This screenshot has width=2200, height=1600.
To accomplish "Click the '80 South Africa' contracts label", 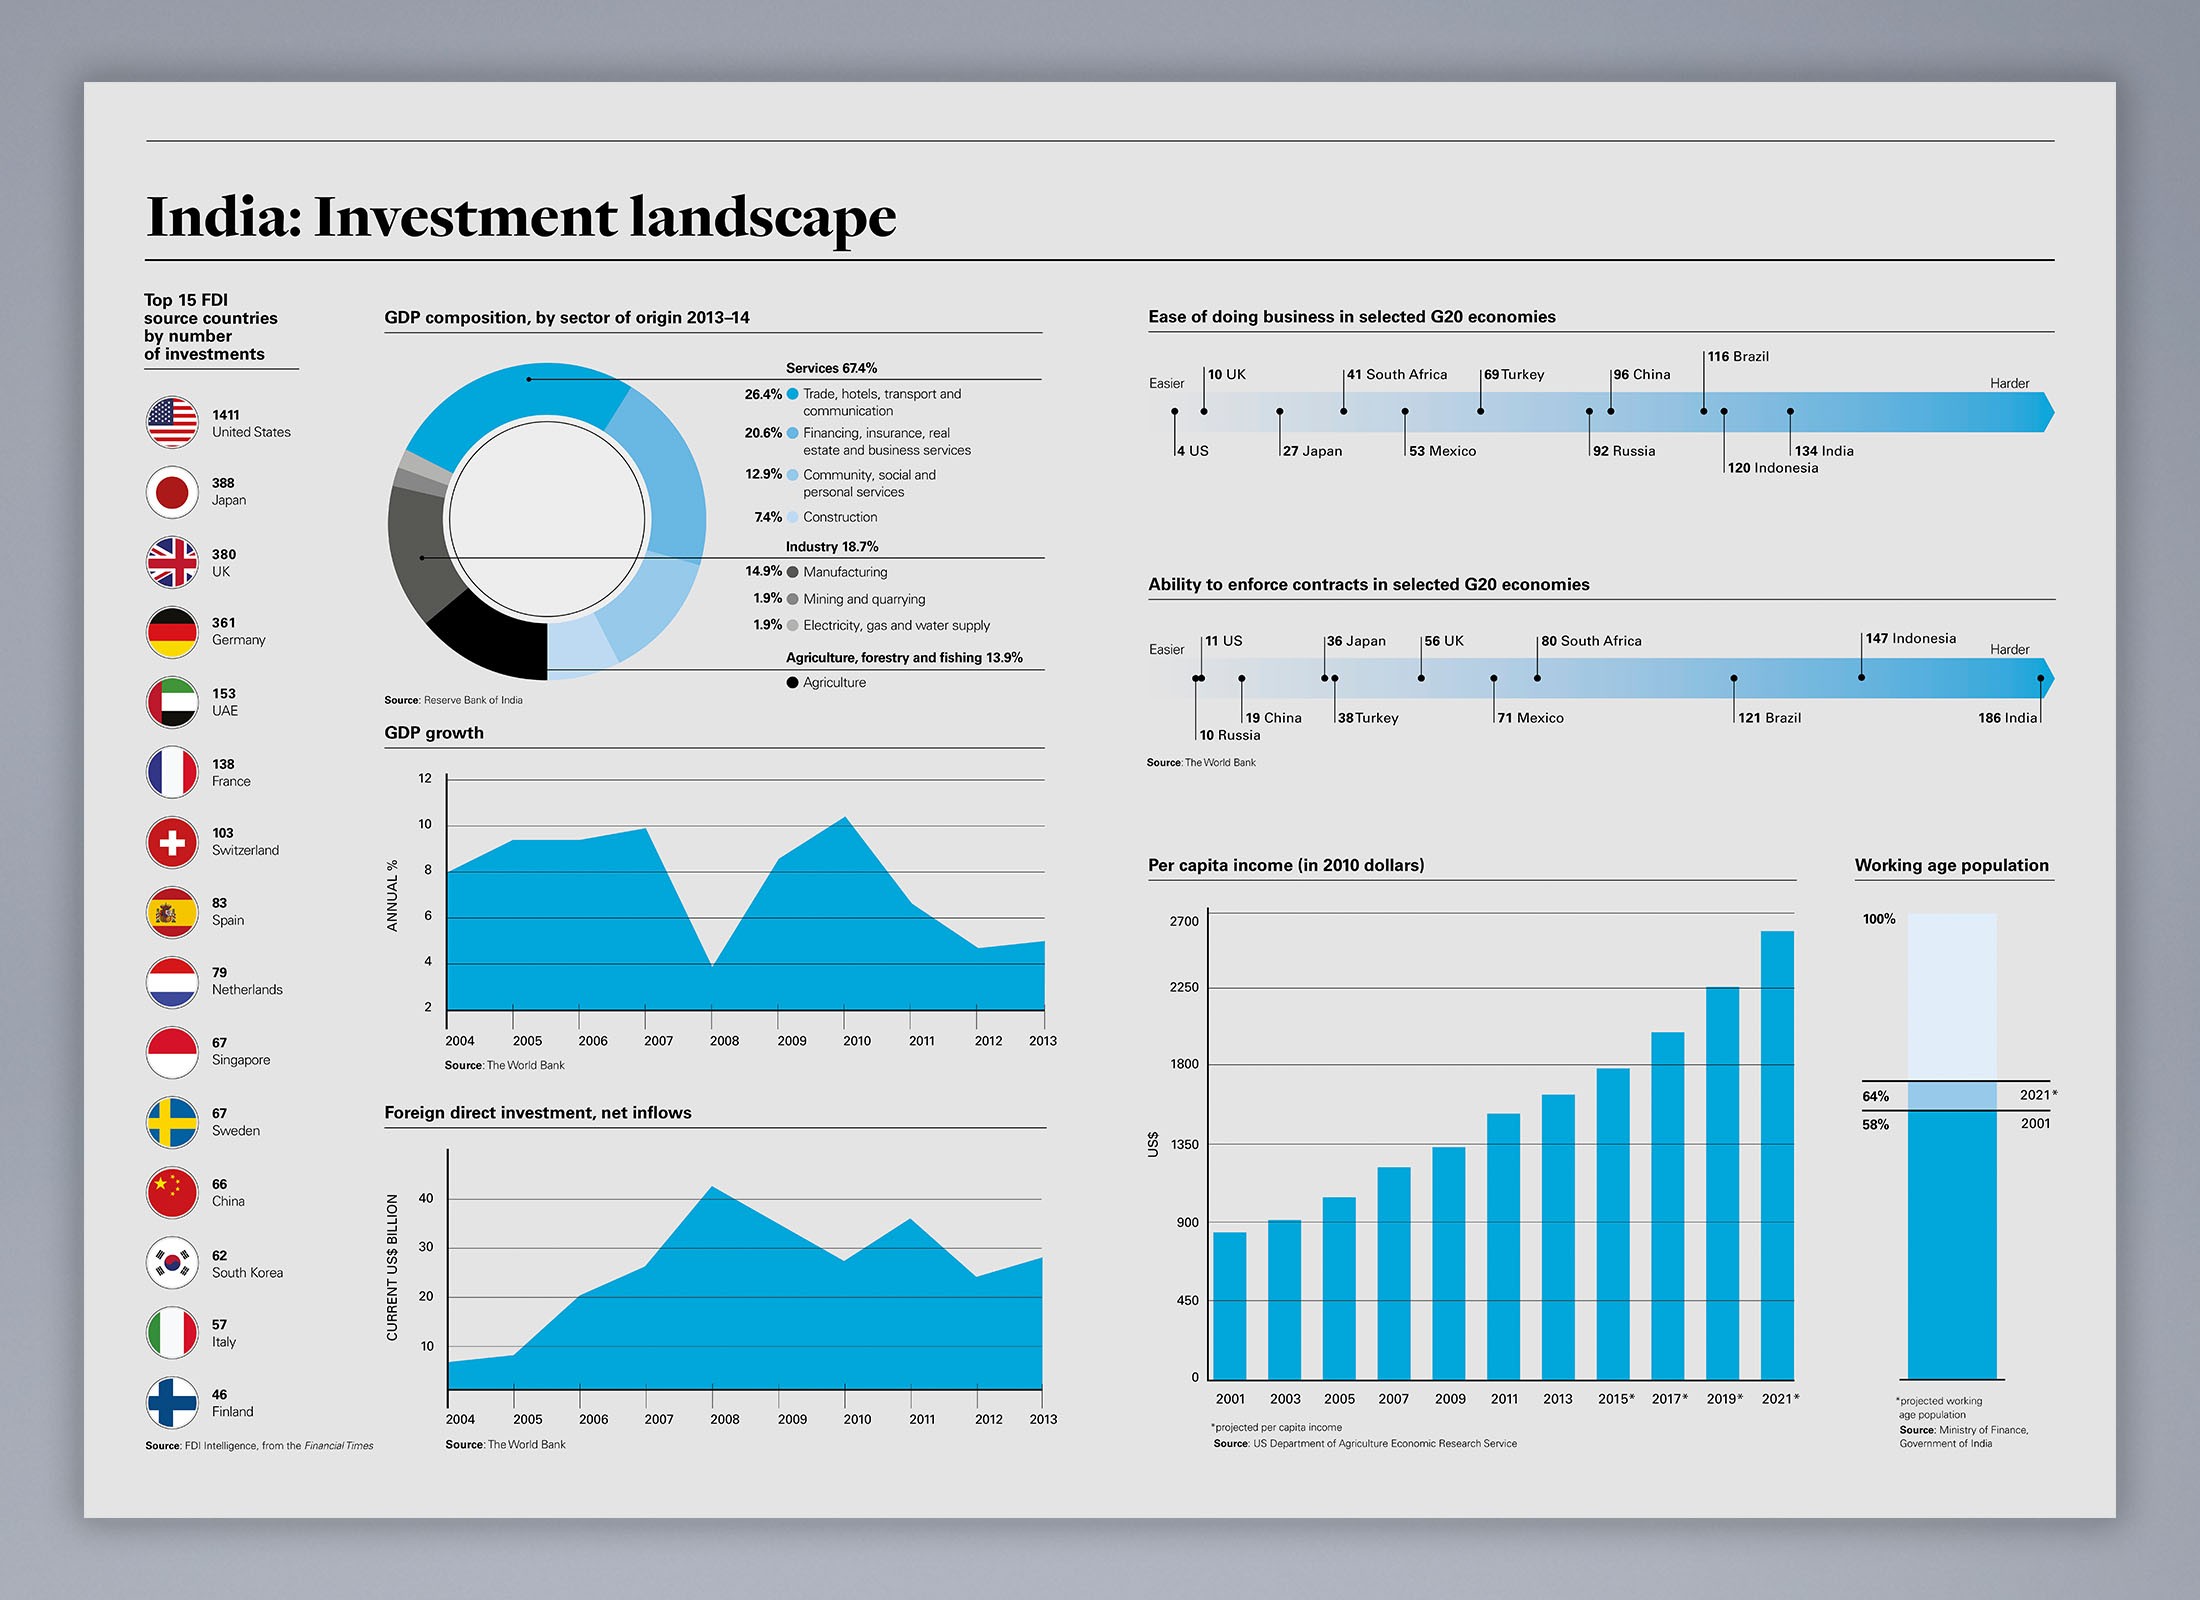I will [1591, 641].
